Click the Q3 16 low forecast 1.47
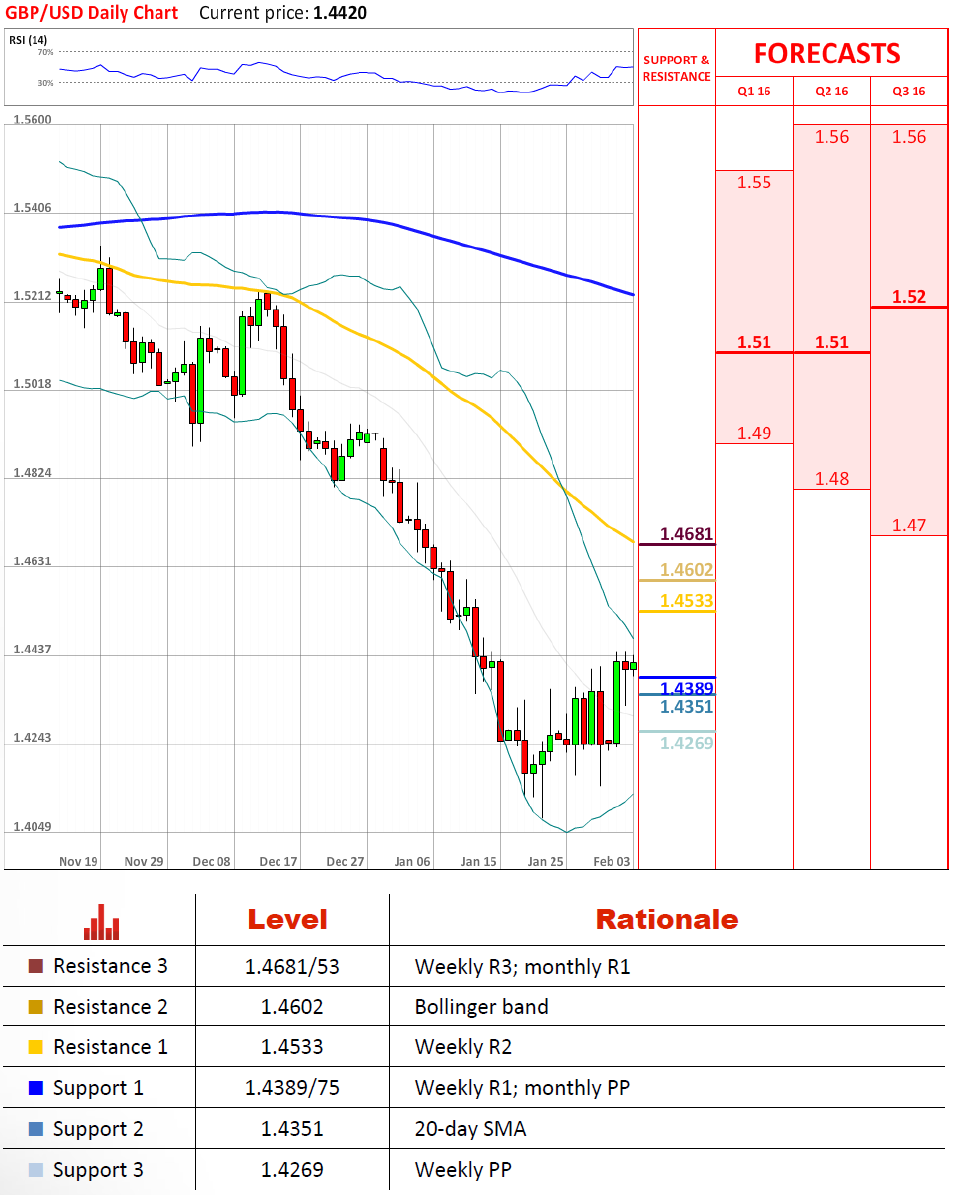The height and width of the screenshot is (1195, 953). [x=909, y=526]
